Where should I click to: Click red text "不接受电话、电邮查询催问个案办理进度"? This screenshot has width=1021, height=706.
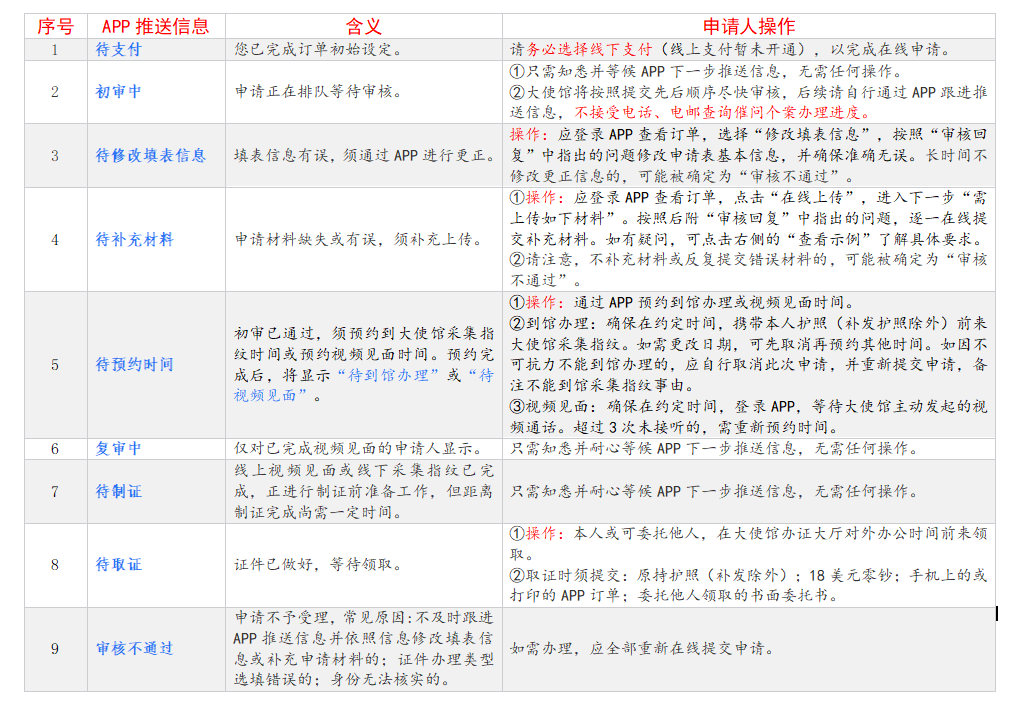[x=717, y=113]
